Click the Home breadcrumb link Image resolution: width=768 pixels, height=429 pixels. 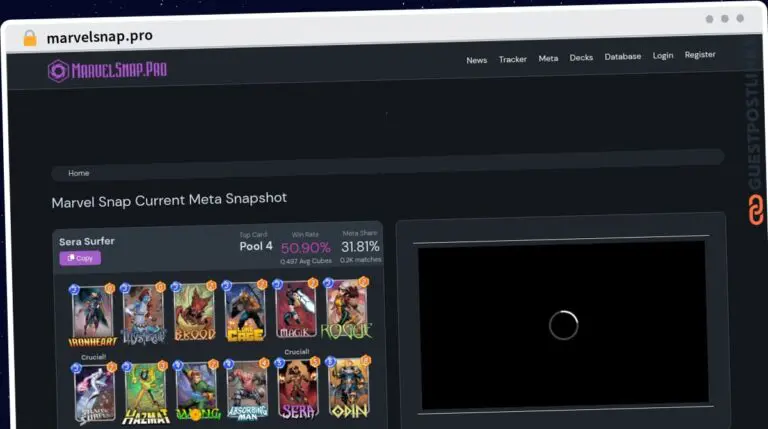[79, 173]
